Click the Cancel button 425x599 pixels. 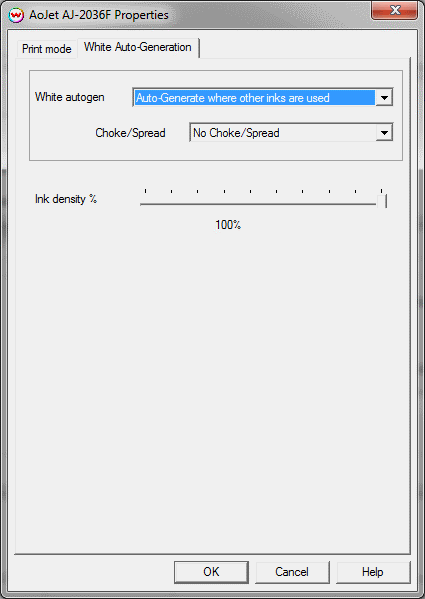click(292, 572)
